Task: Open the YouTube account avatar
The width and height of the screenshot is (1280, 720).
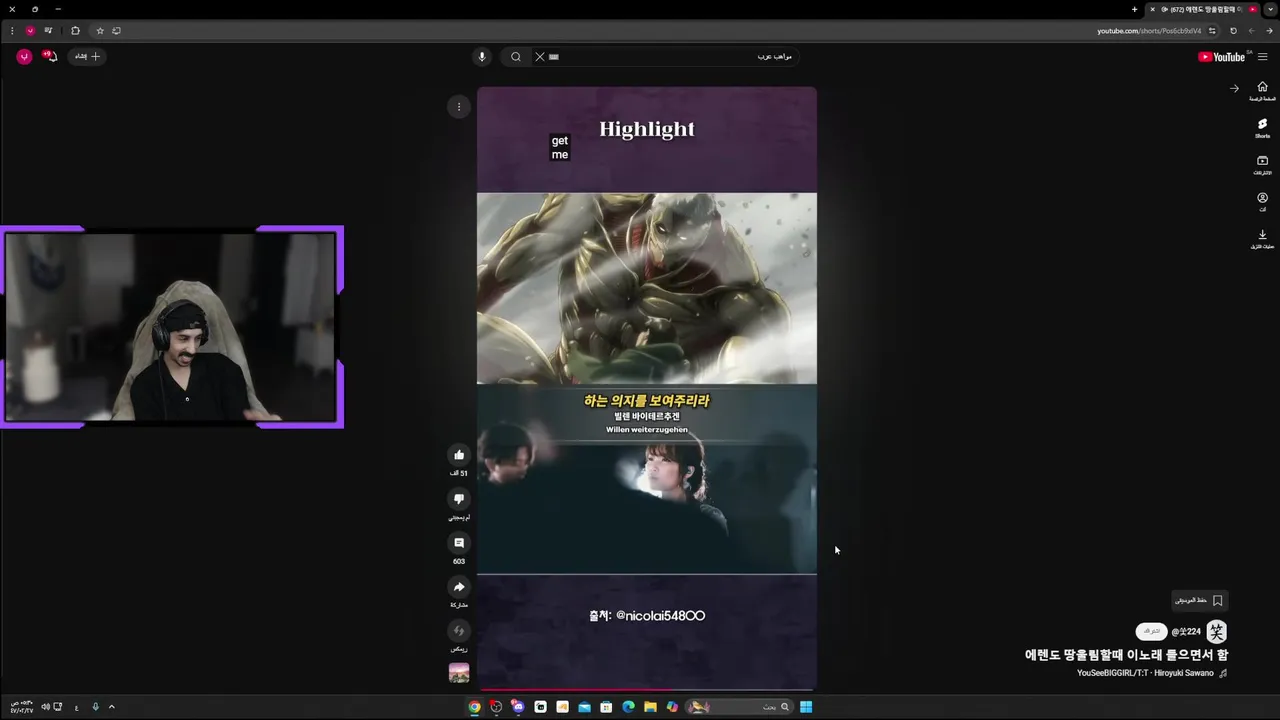Action: coord(24,57)
